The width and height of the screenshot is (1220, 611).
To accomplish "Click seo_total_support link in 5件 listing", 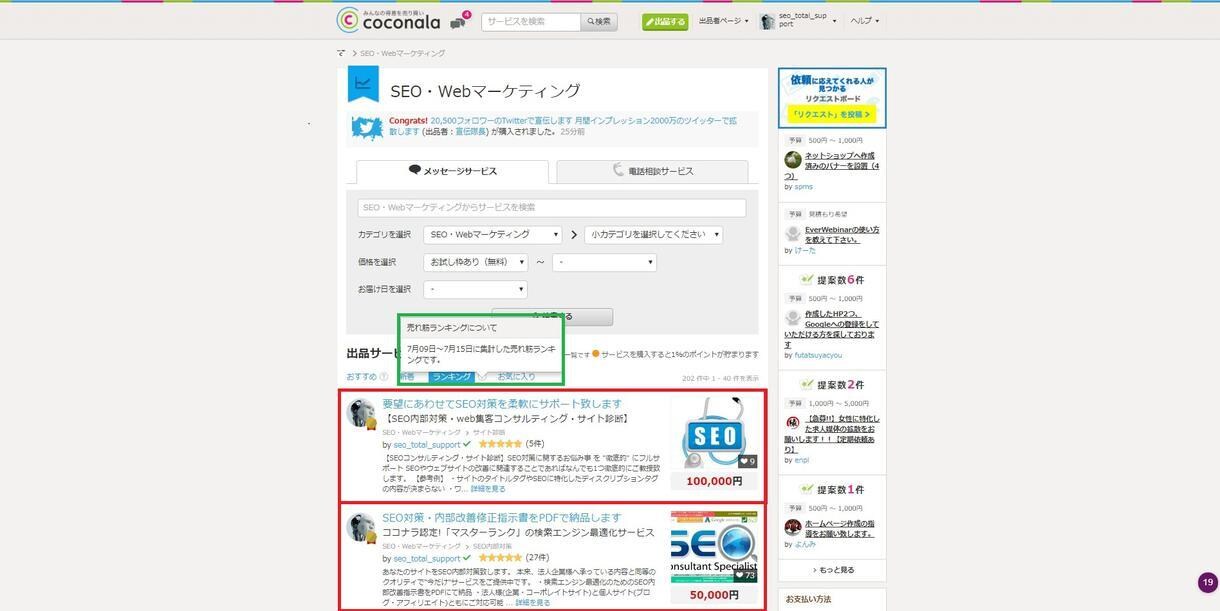I will tap(427, 444).
